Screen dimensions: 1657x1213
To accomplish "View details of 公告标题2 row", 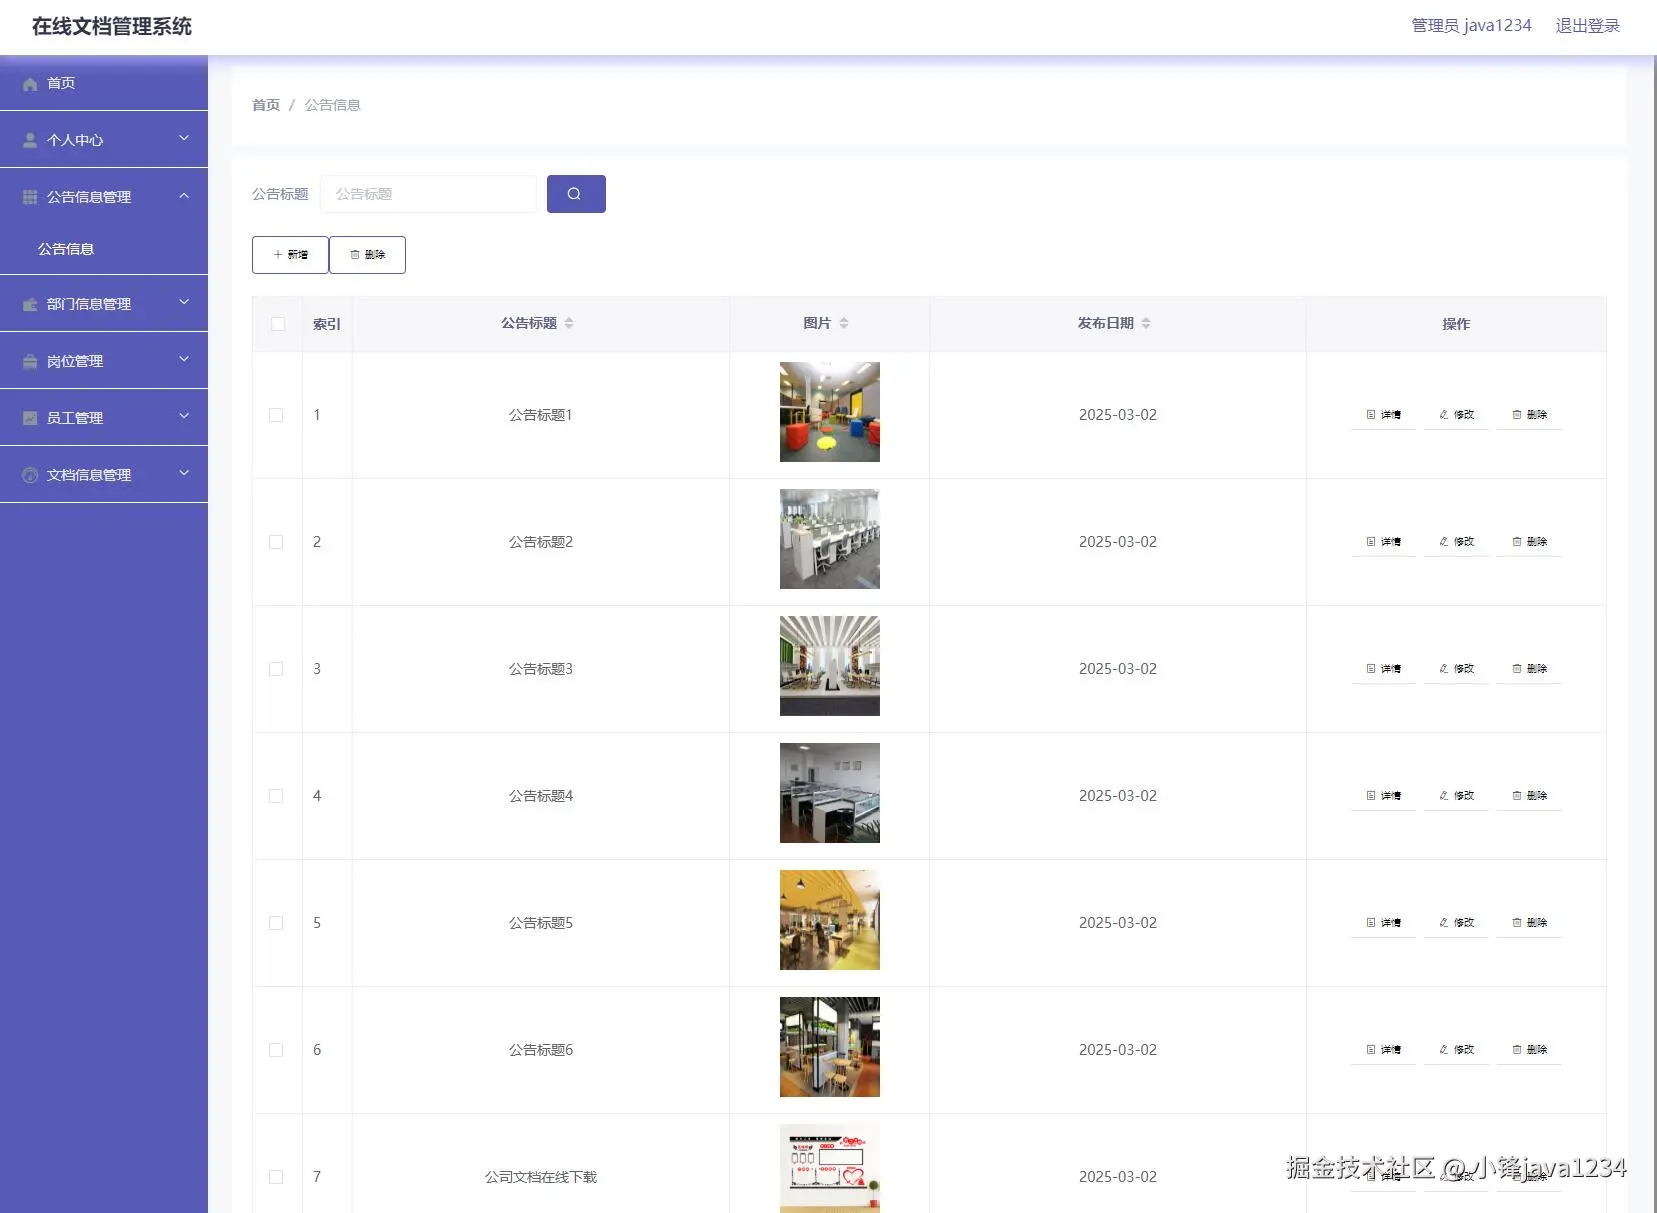I will (1383, 542).
